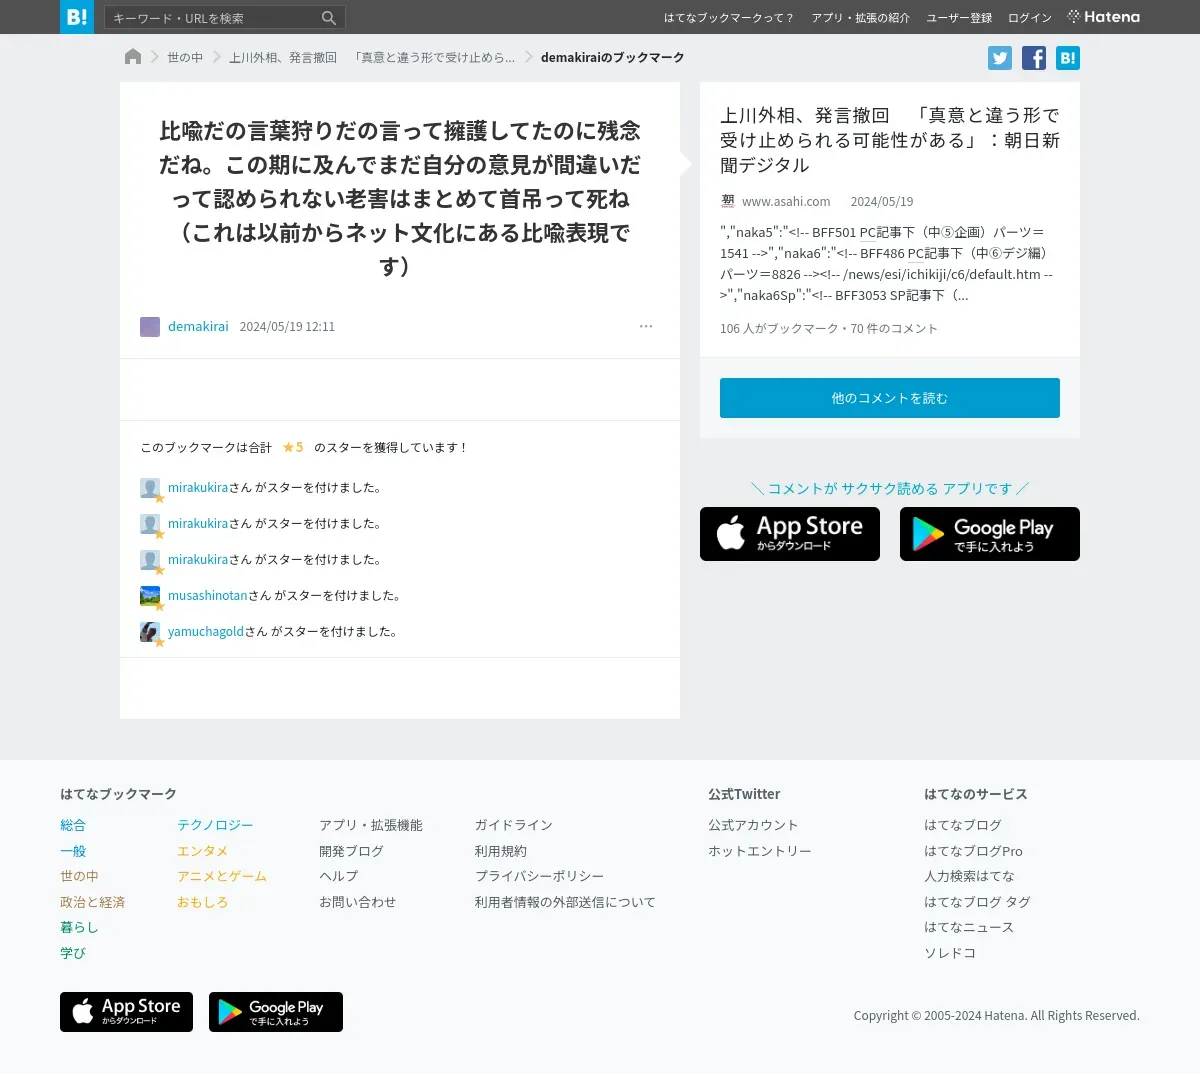Click ログイン in header
1200x1074 pixels.
click(x=1030, y=18)
